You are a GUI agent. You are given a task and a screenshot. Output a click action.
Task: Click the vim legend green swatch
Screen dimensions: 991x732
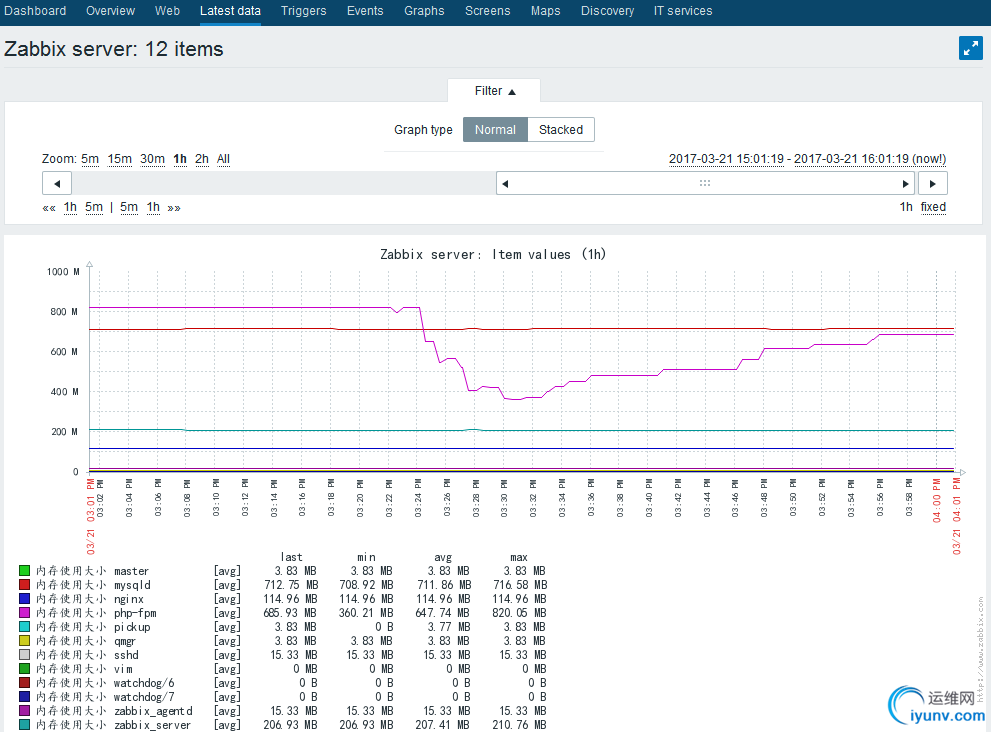(25, 669)
